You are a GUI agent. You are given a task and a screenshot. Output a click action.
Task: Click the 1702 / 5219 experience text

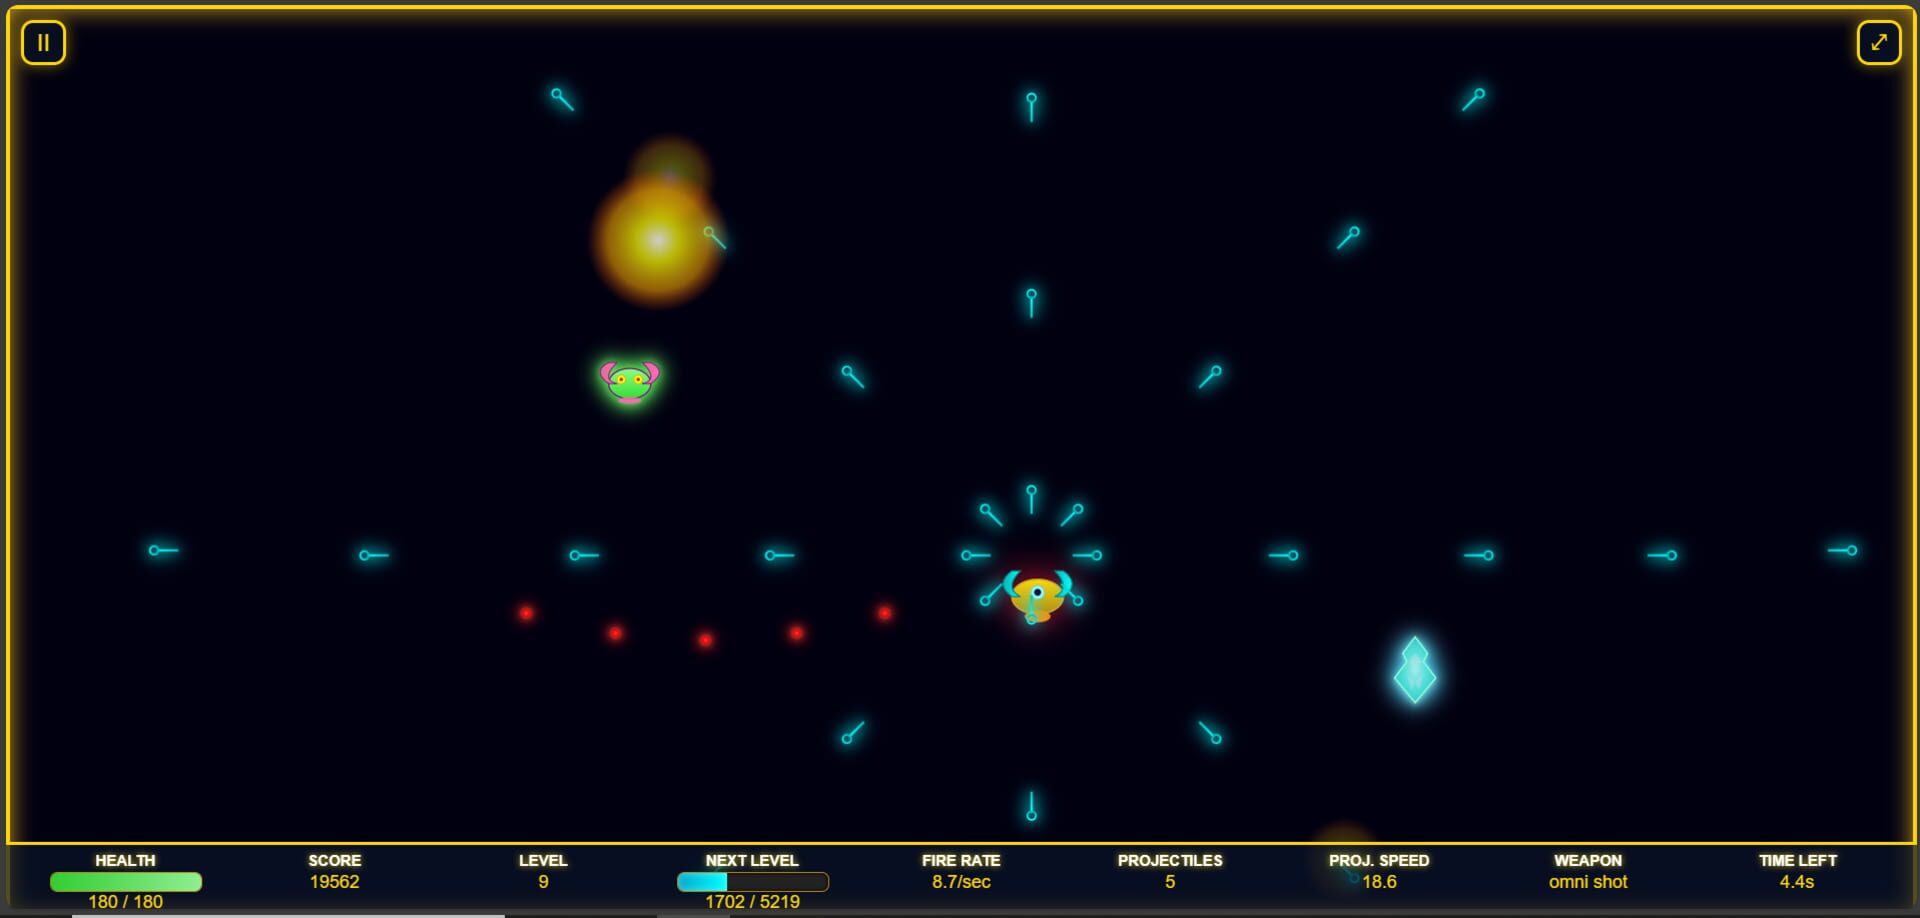[752, 902]
